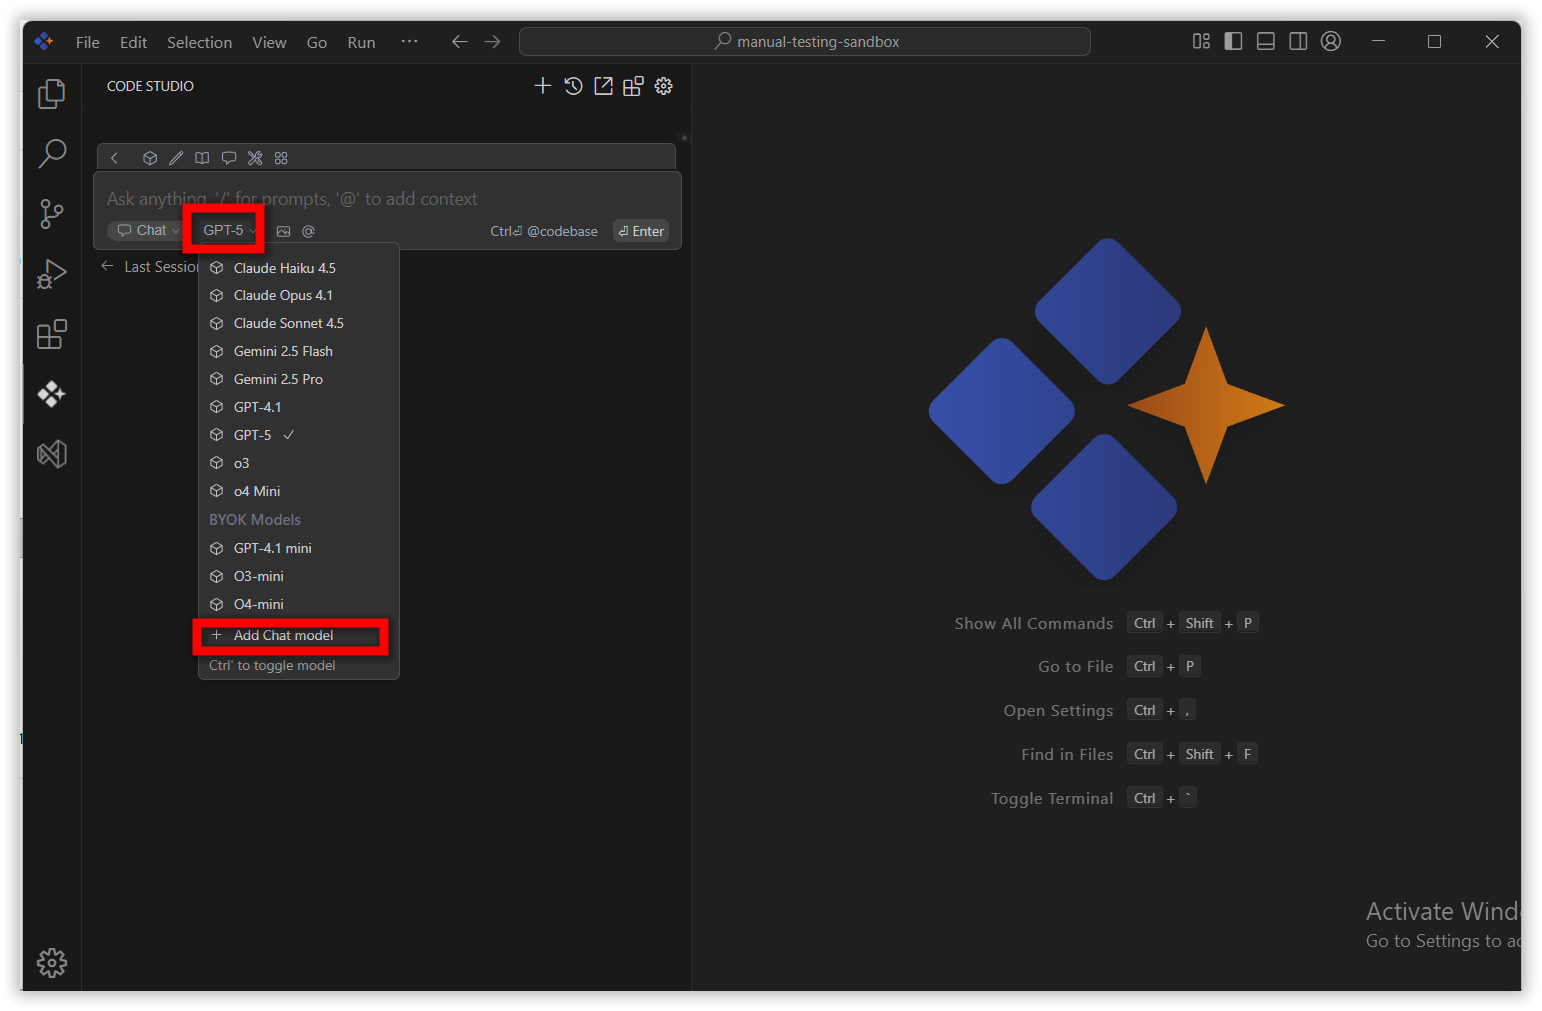Toggle the secondary side bar visibility
The image size is (1542, 1011).
[1298, 41]
